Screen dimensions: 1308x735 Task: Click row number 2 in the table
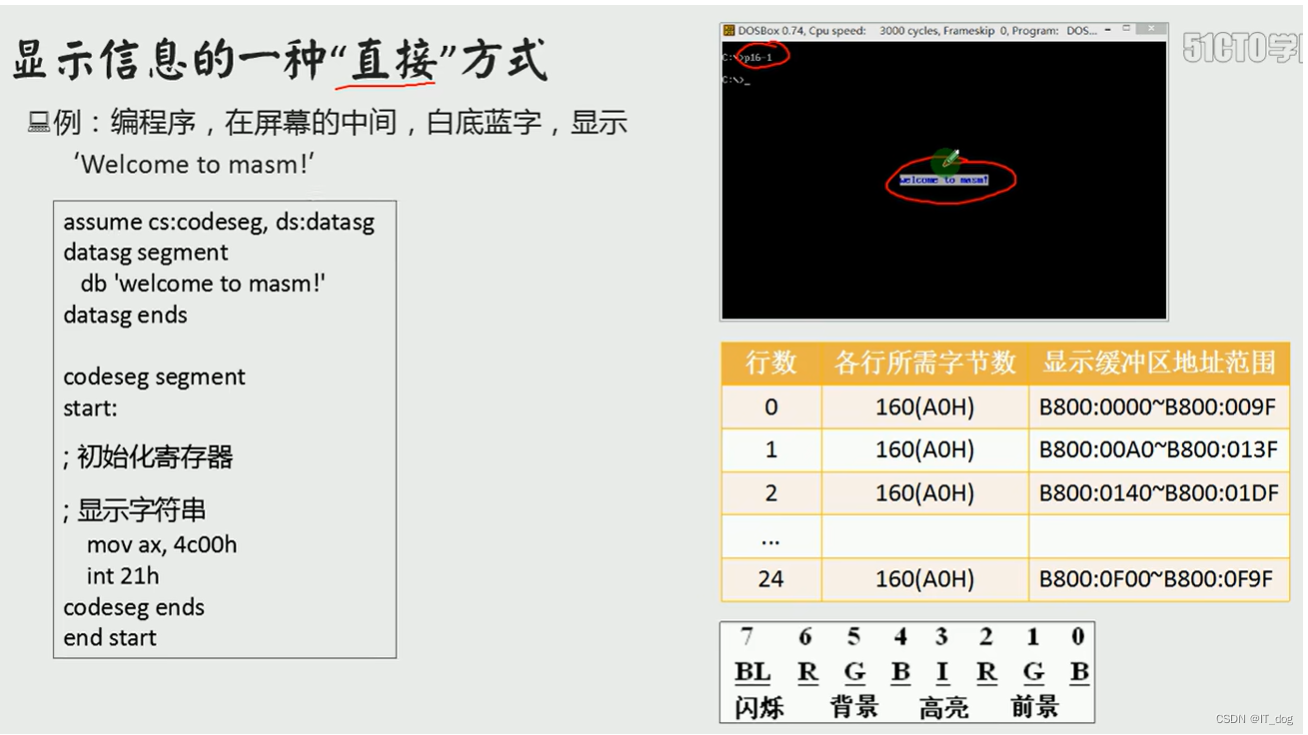(x=771, y=493)
